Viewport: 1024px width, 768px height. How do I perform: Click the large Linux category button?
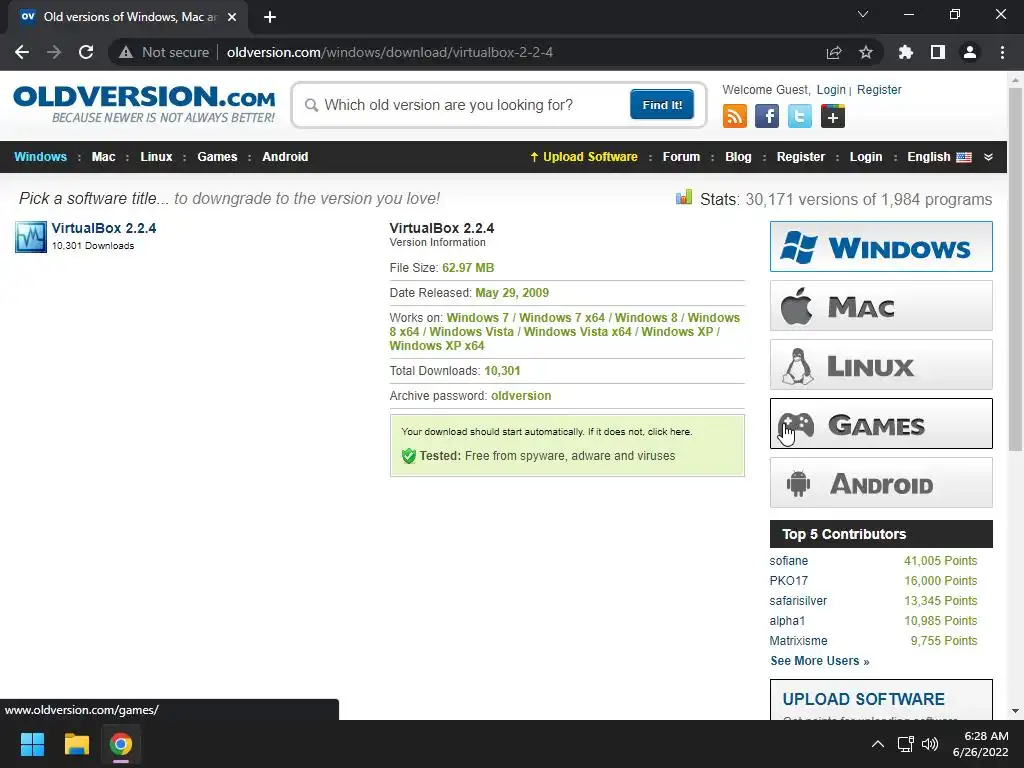coord(881,364)
